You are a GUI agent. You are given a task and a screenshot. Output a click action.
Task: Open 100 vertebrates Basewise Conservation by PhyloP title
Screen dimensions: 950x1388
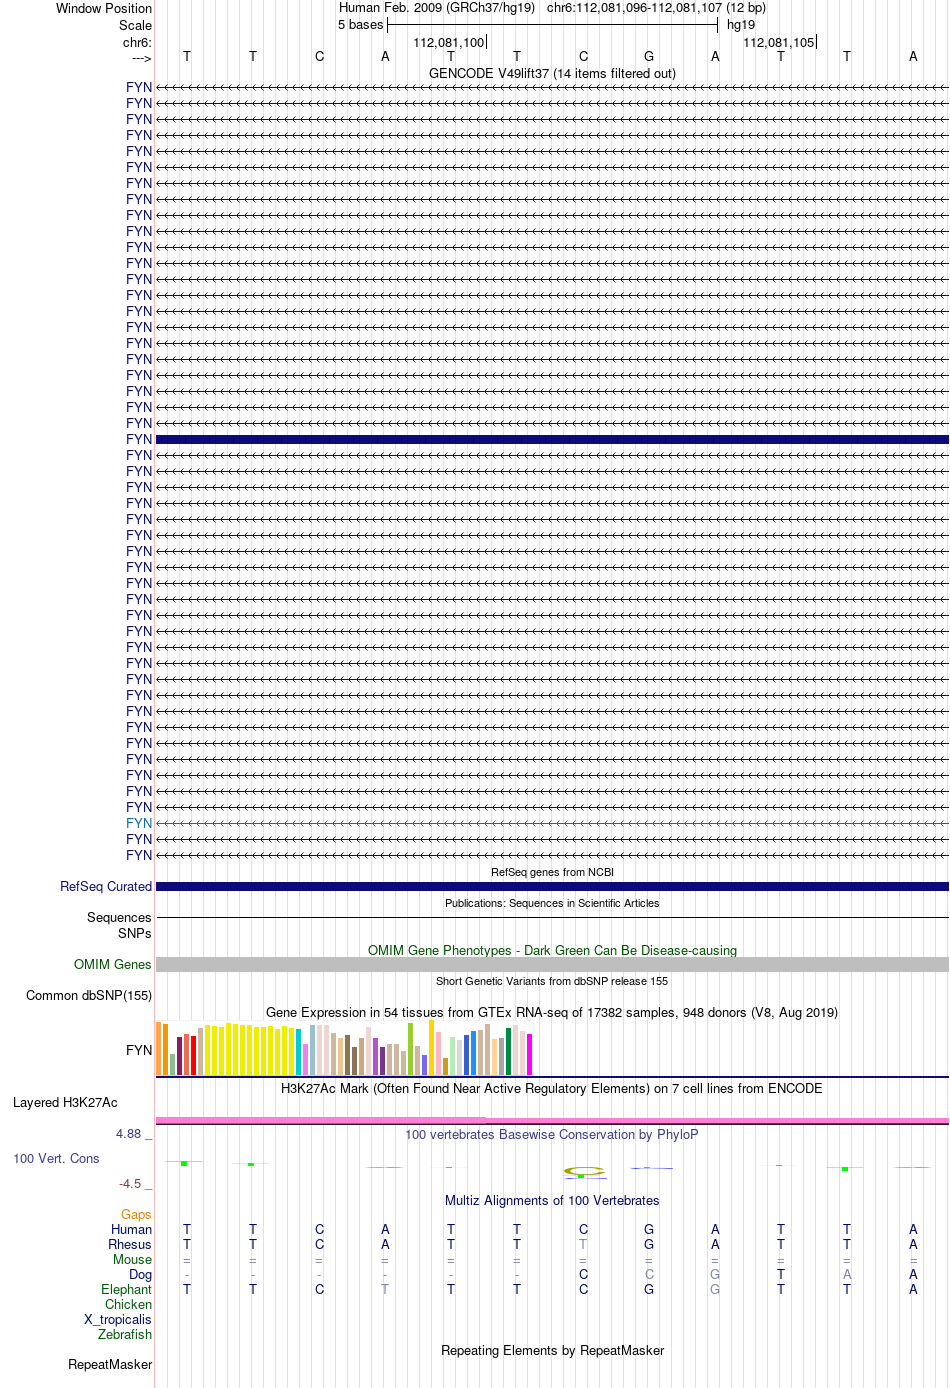pyautogui.click(x=552, y=1134)
